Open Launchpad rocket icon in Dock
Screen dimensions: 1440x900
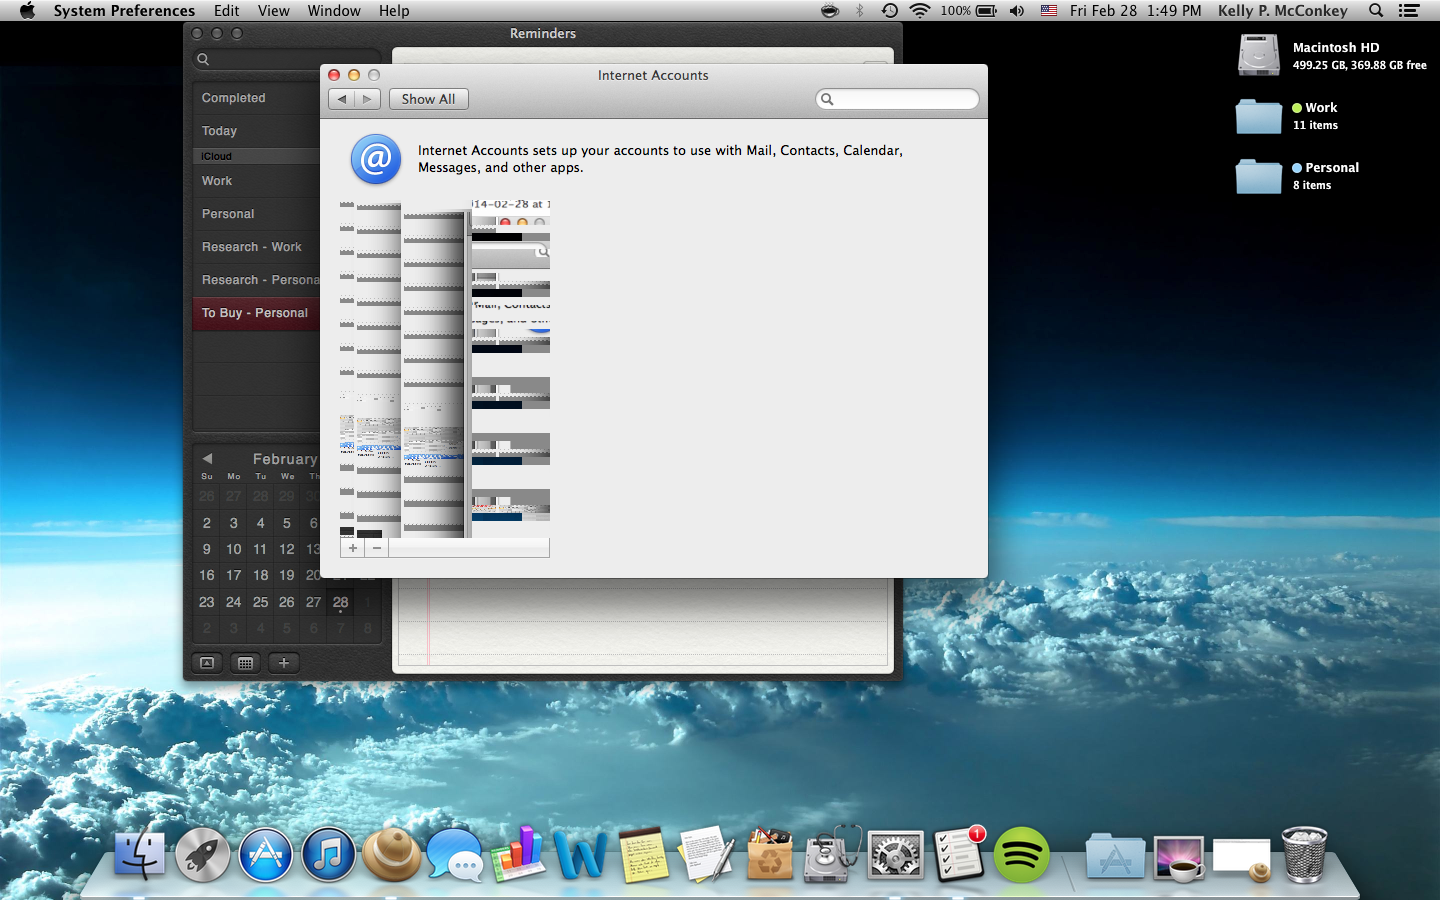tap(203, 856)
